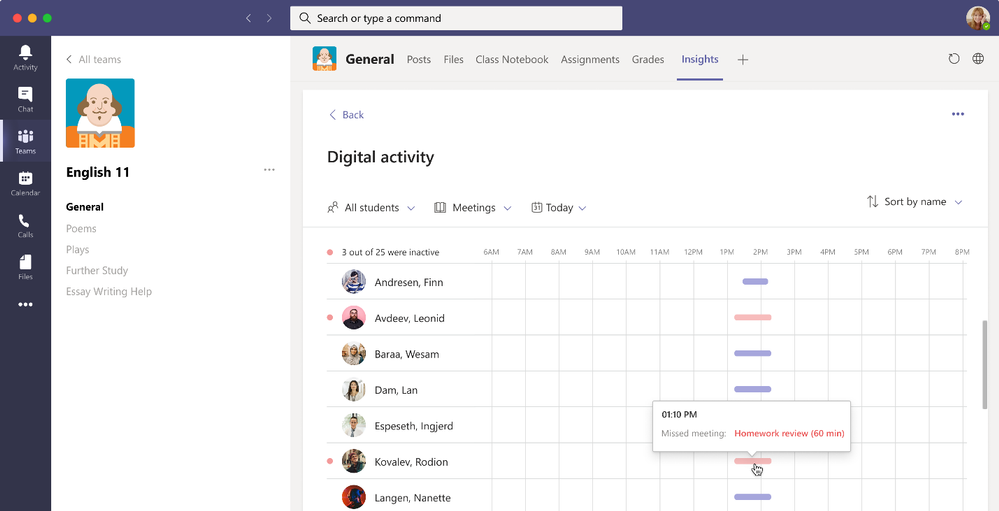The image size is (999, 511).
Task: Click Finn Andresen's meeting activity bar
Action: [x=755, y=282]
